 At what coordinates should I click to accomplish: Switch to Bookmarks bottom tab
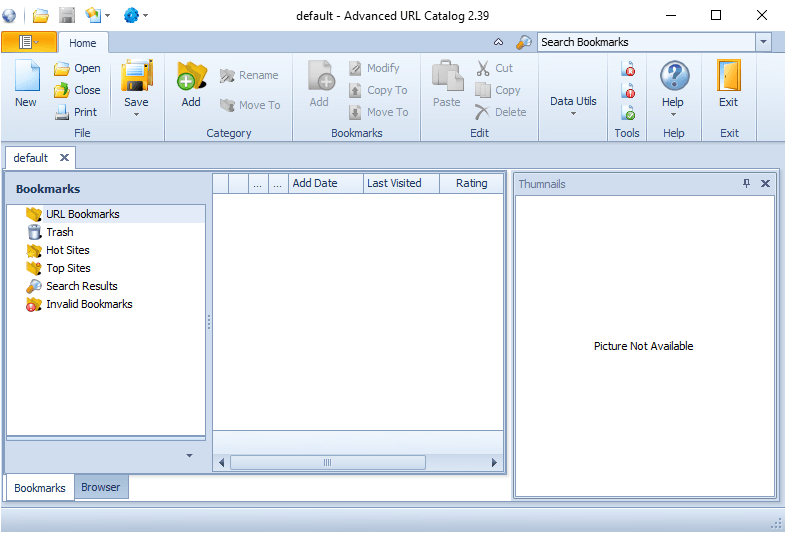click(x=40, y=488)
